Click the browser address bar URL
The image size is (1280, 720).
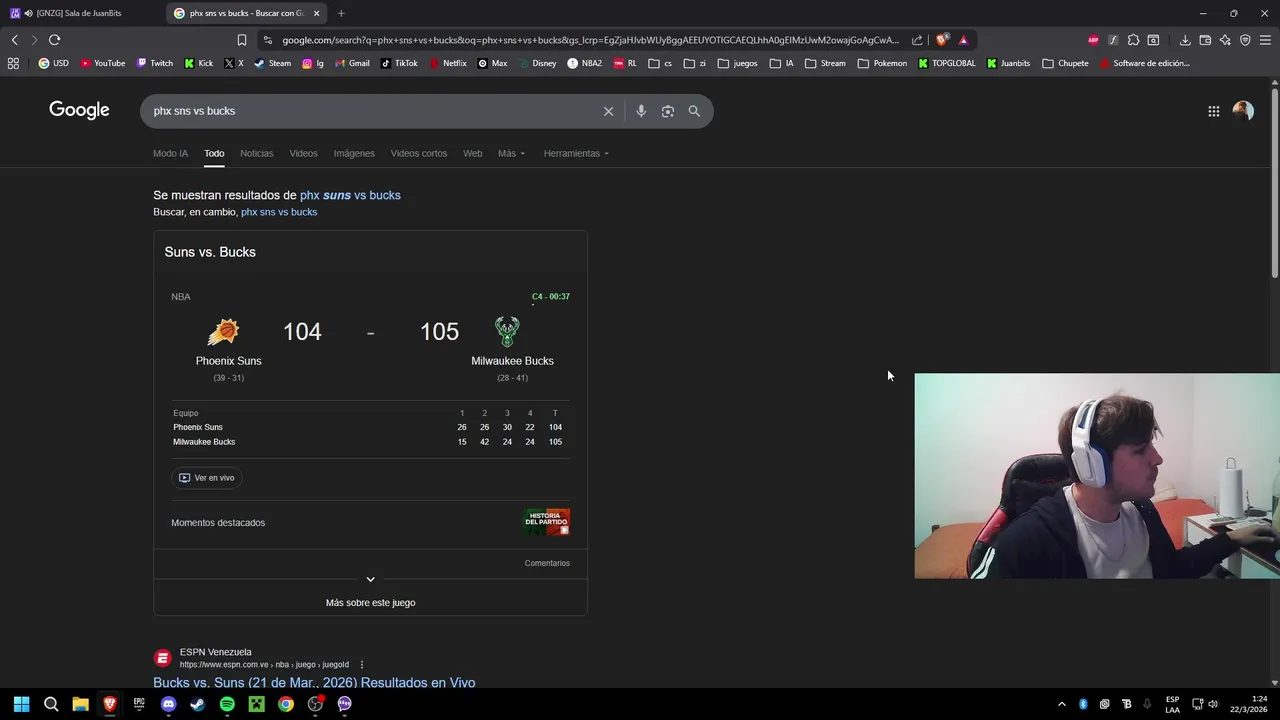point(590,40)
